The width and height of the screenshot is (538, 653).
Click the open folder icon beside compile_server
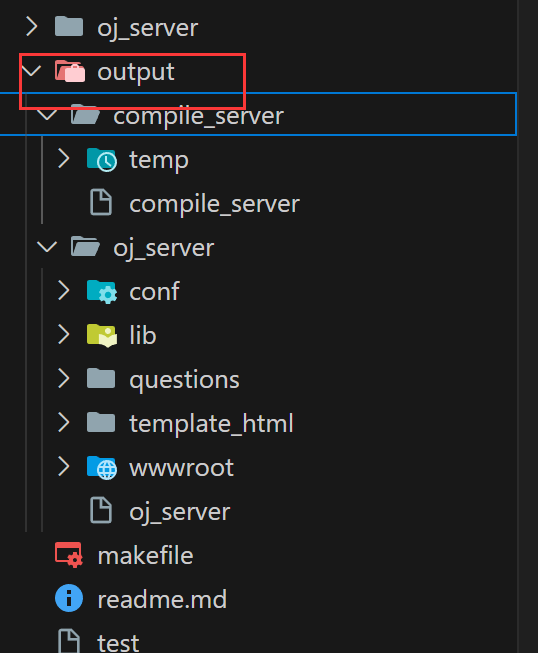coord(85,115)
